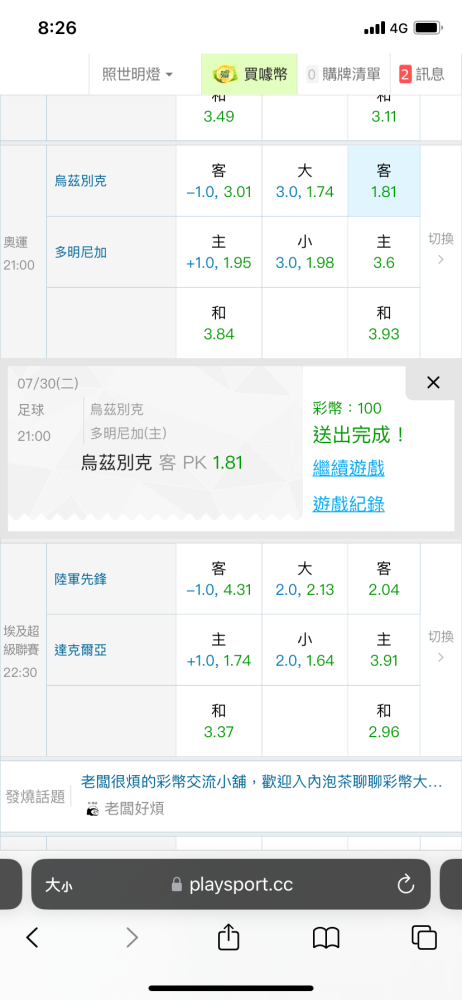Tap the 大小 text size control
Viewport: 462px width, 1000px height.
[59, 885]
